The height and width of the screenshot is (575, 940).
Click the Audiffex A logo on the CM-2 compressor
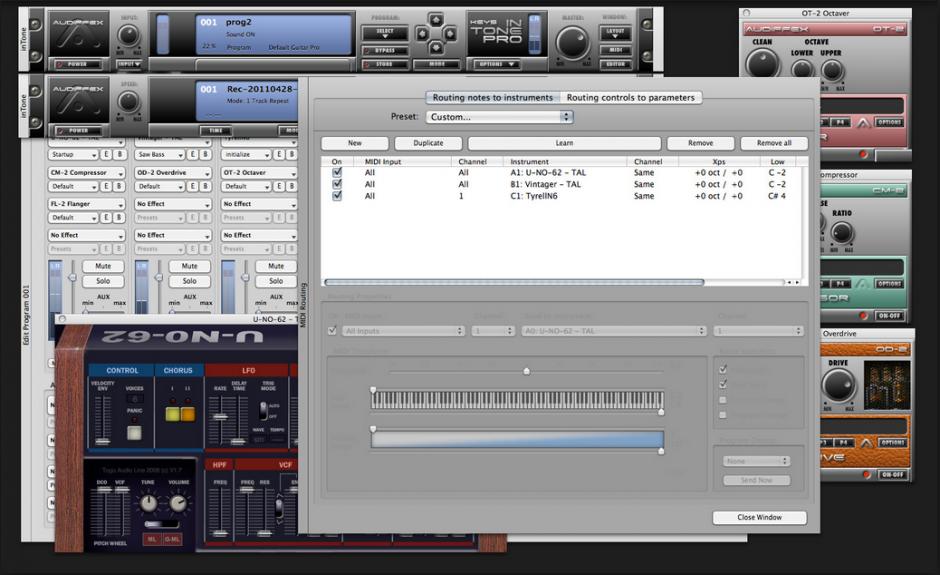(x=862, y=284)
